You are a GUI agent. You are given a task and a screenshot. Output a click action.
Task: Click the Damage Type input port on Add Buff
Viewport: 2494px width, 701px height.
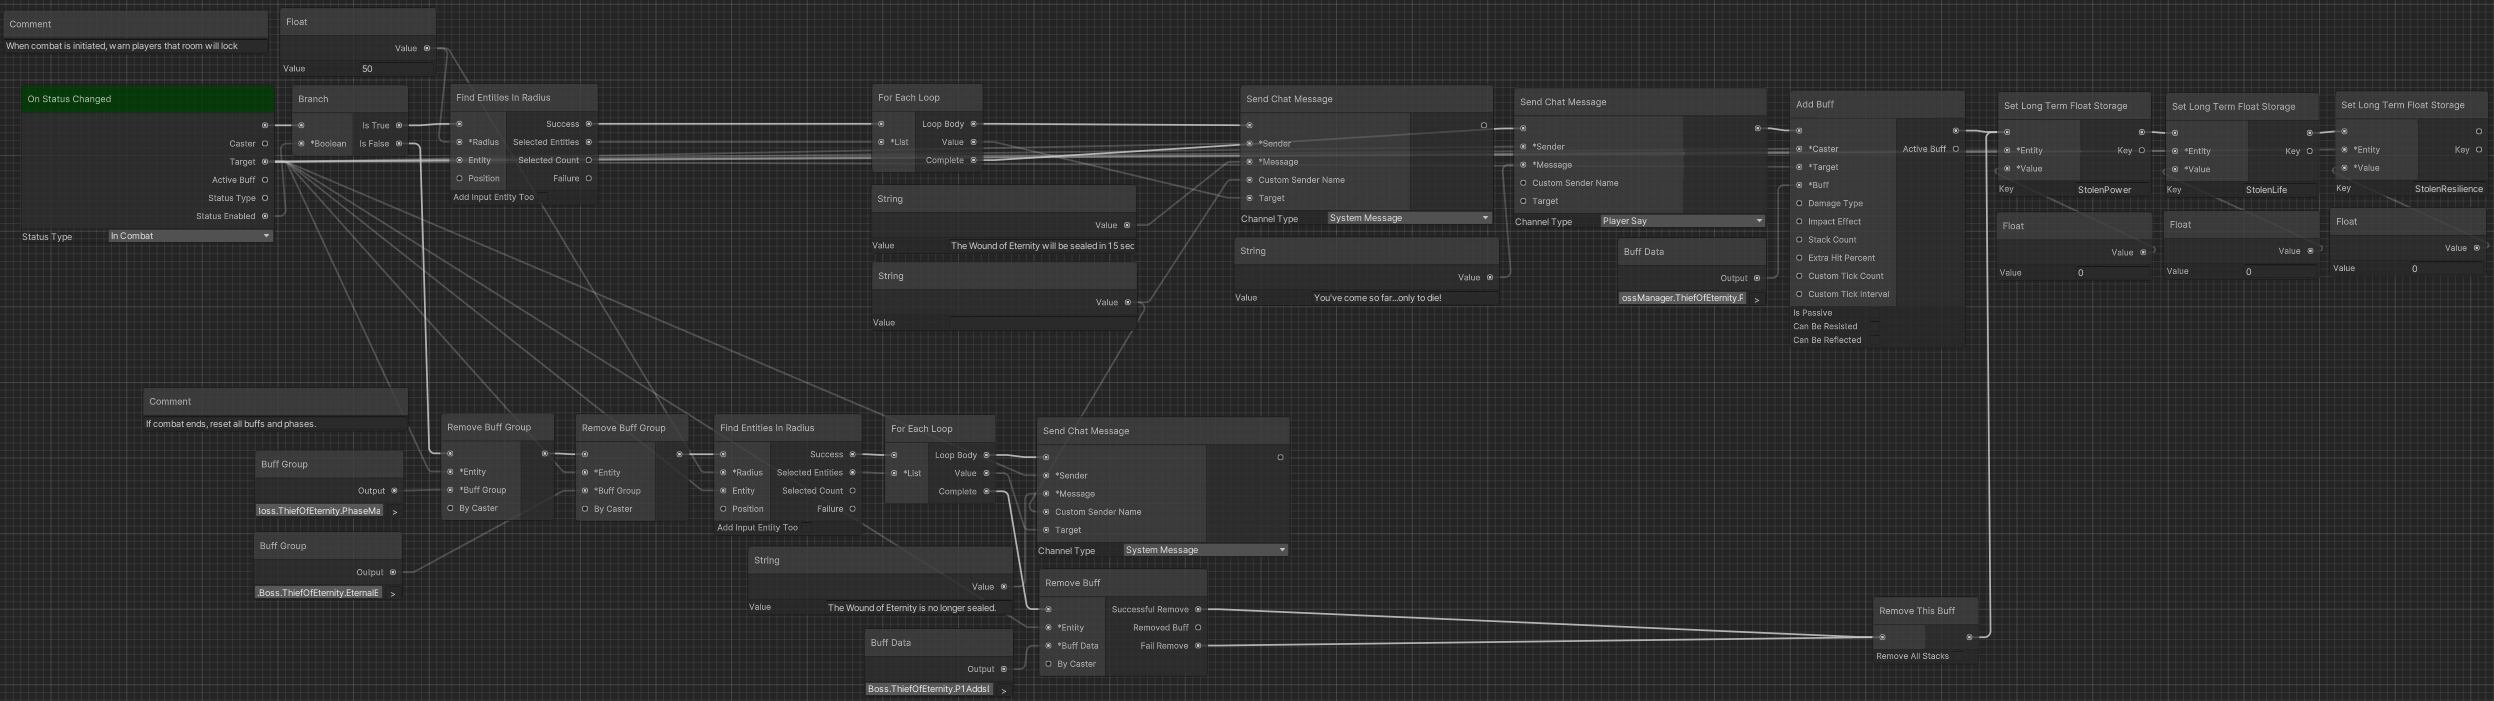click(1799, 204)
